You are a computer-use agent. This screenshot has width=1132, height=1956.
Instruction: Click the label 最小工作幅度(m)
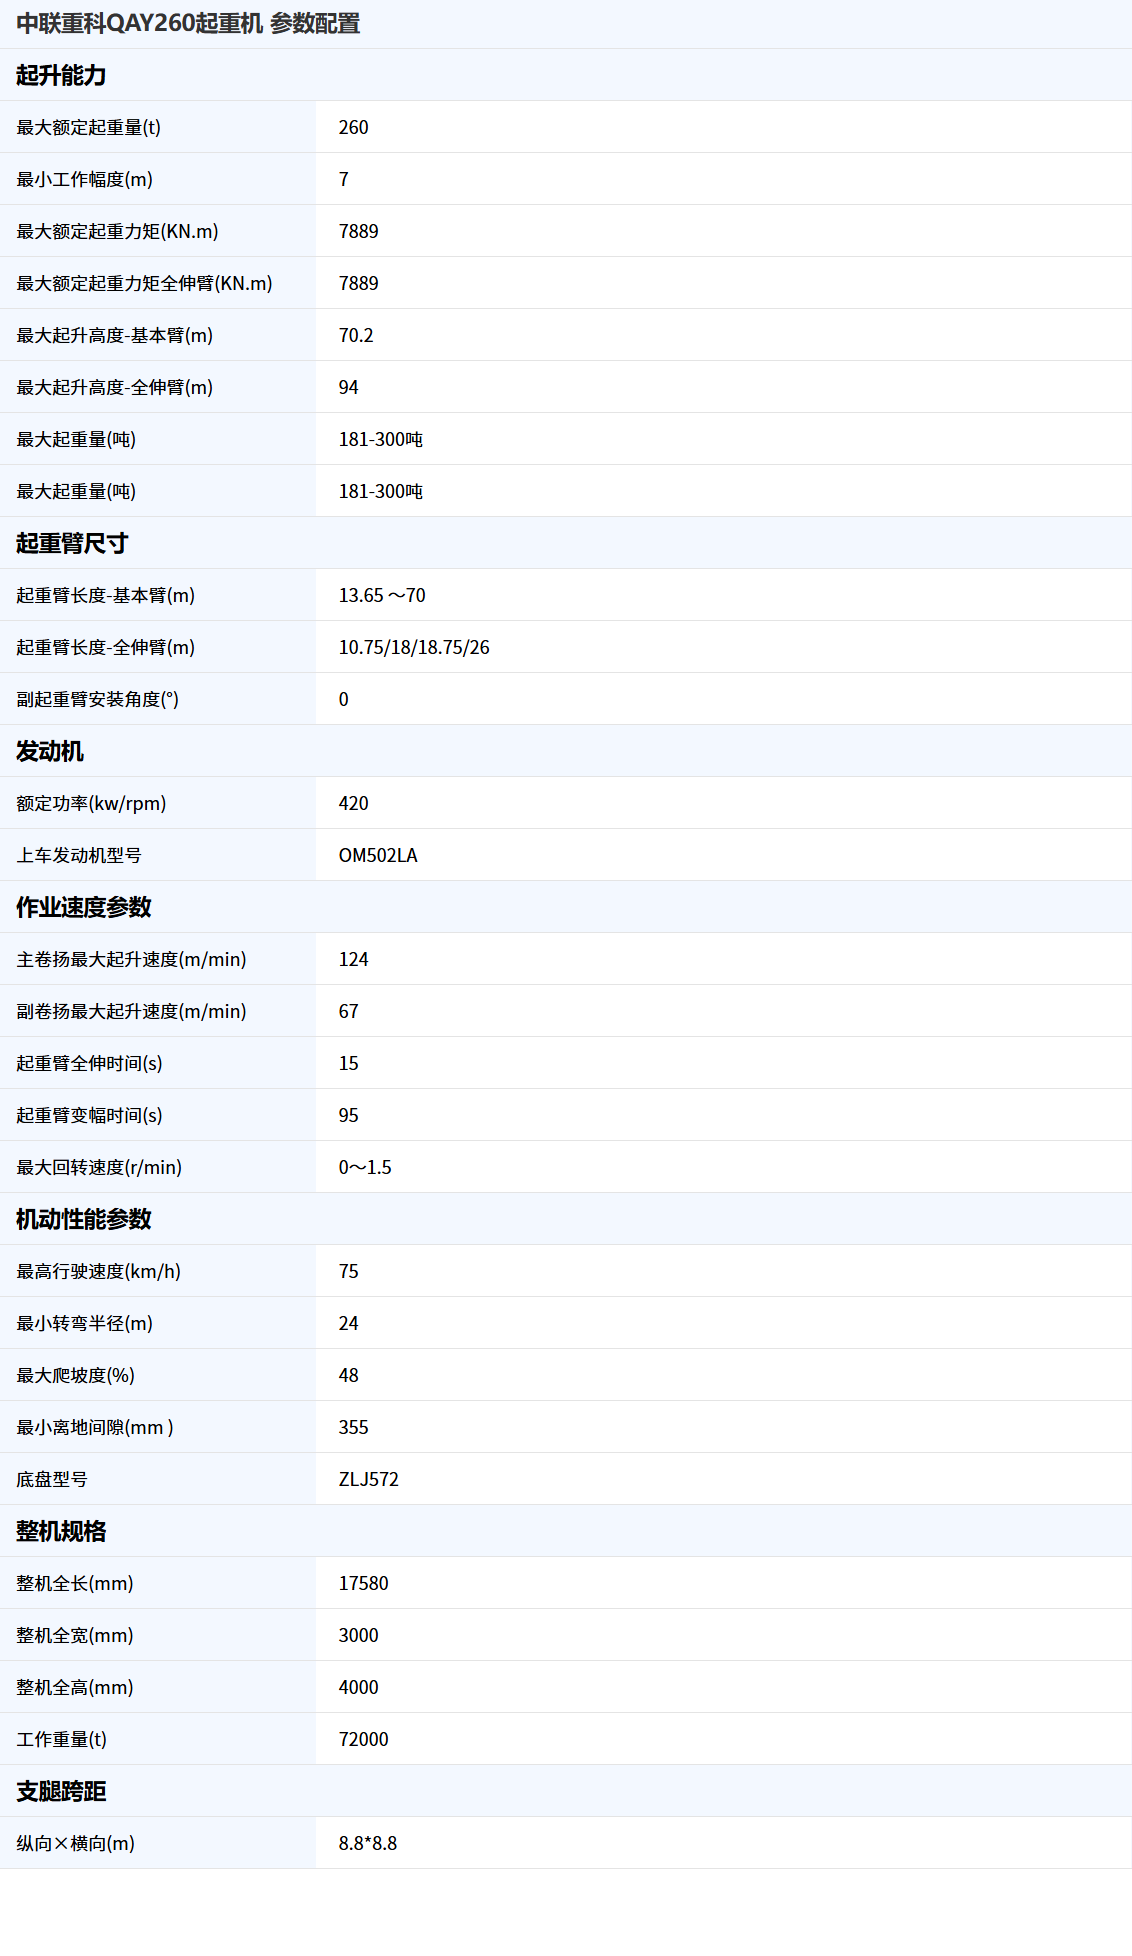(x=85, y=179)
